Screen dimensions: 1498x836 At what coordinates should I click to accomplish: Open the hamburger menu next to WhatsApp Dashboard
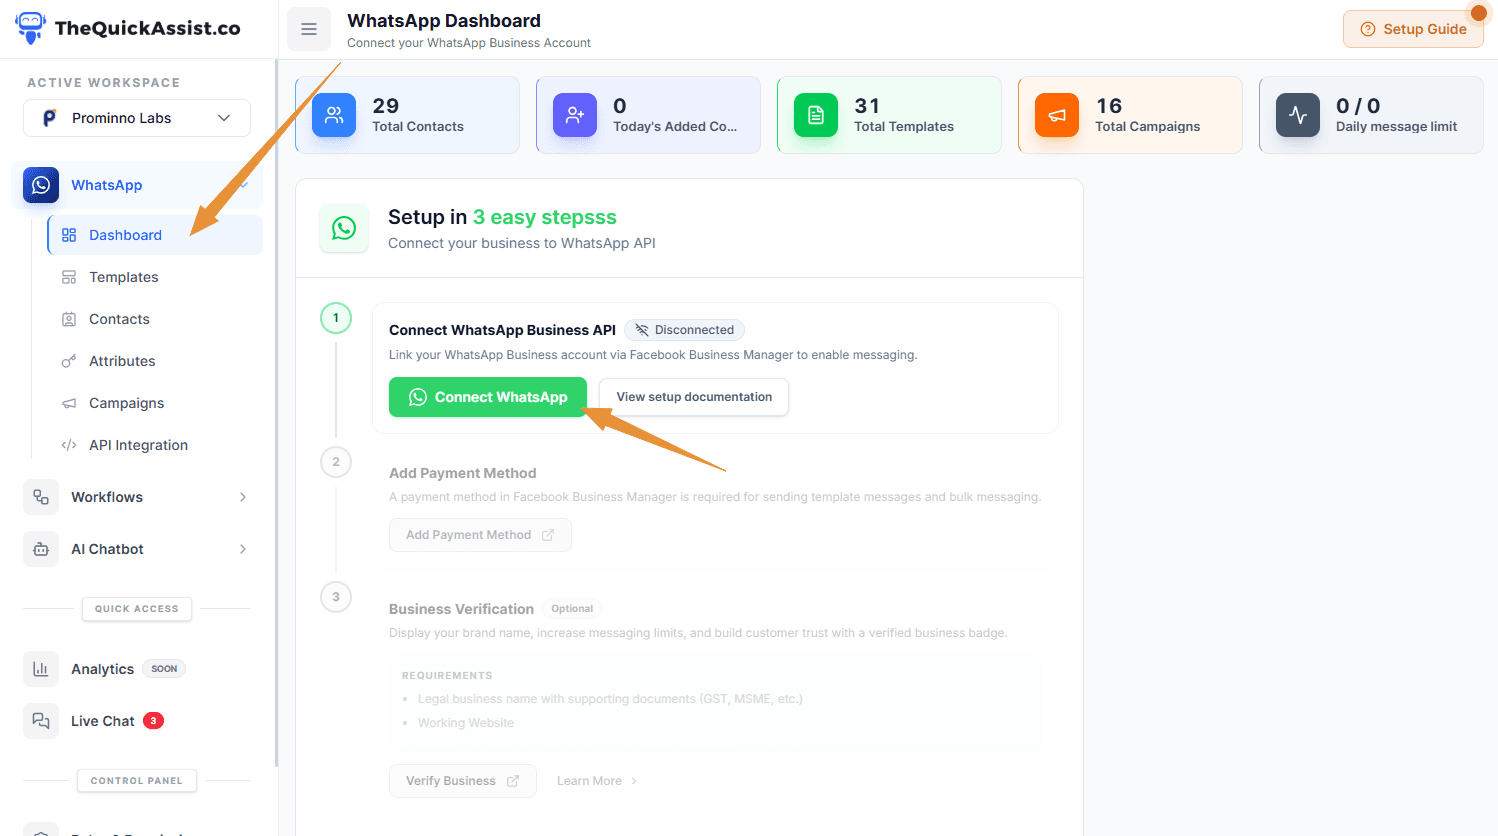(309, 29)
